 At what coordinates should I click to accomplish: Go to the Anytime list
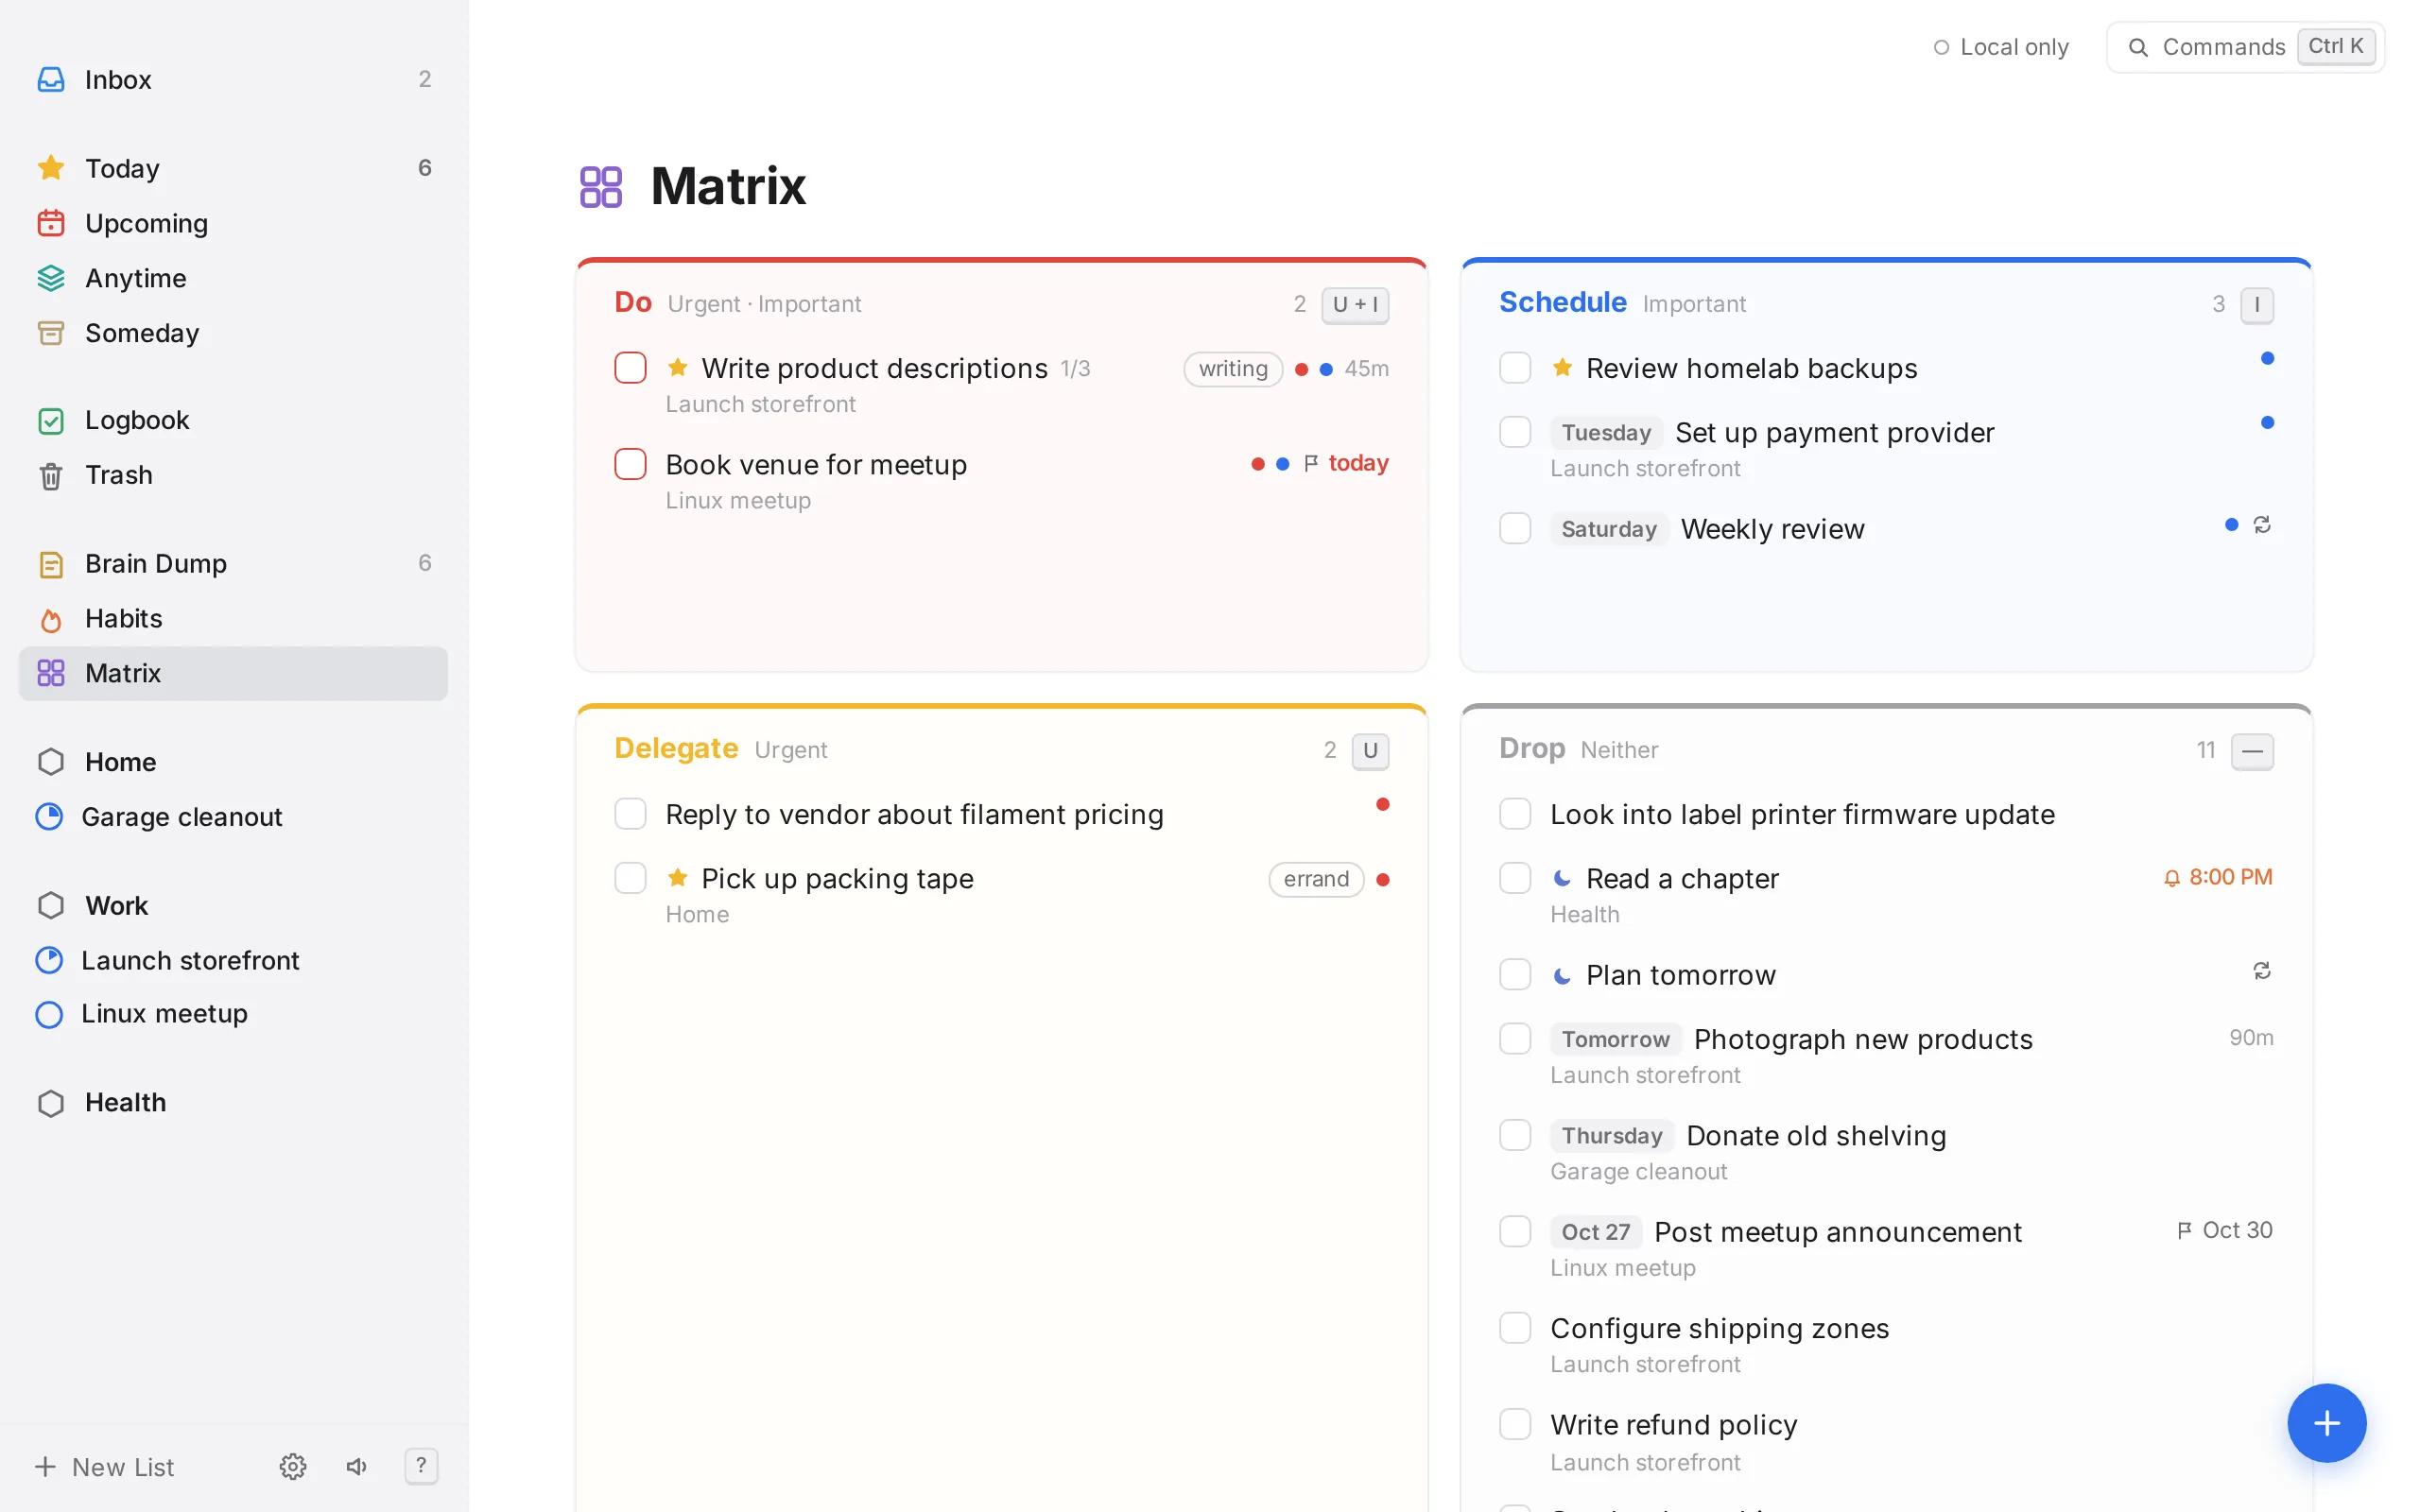tap(233, 278)
